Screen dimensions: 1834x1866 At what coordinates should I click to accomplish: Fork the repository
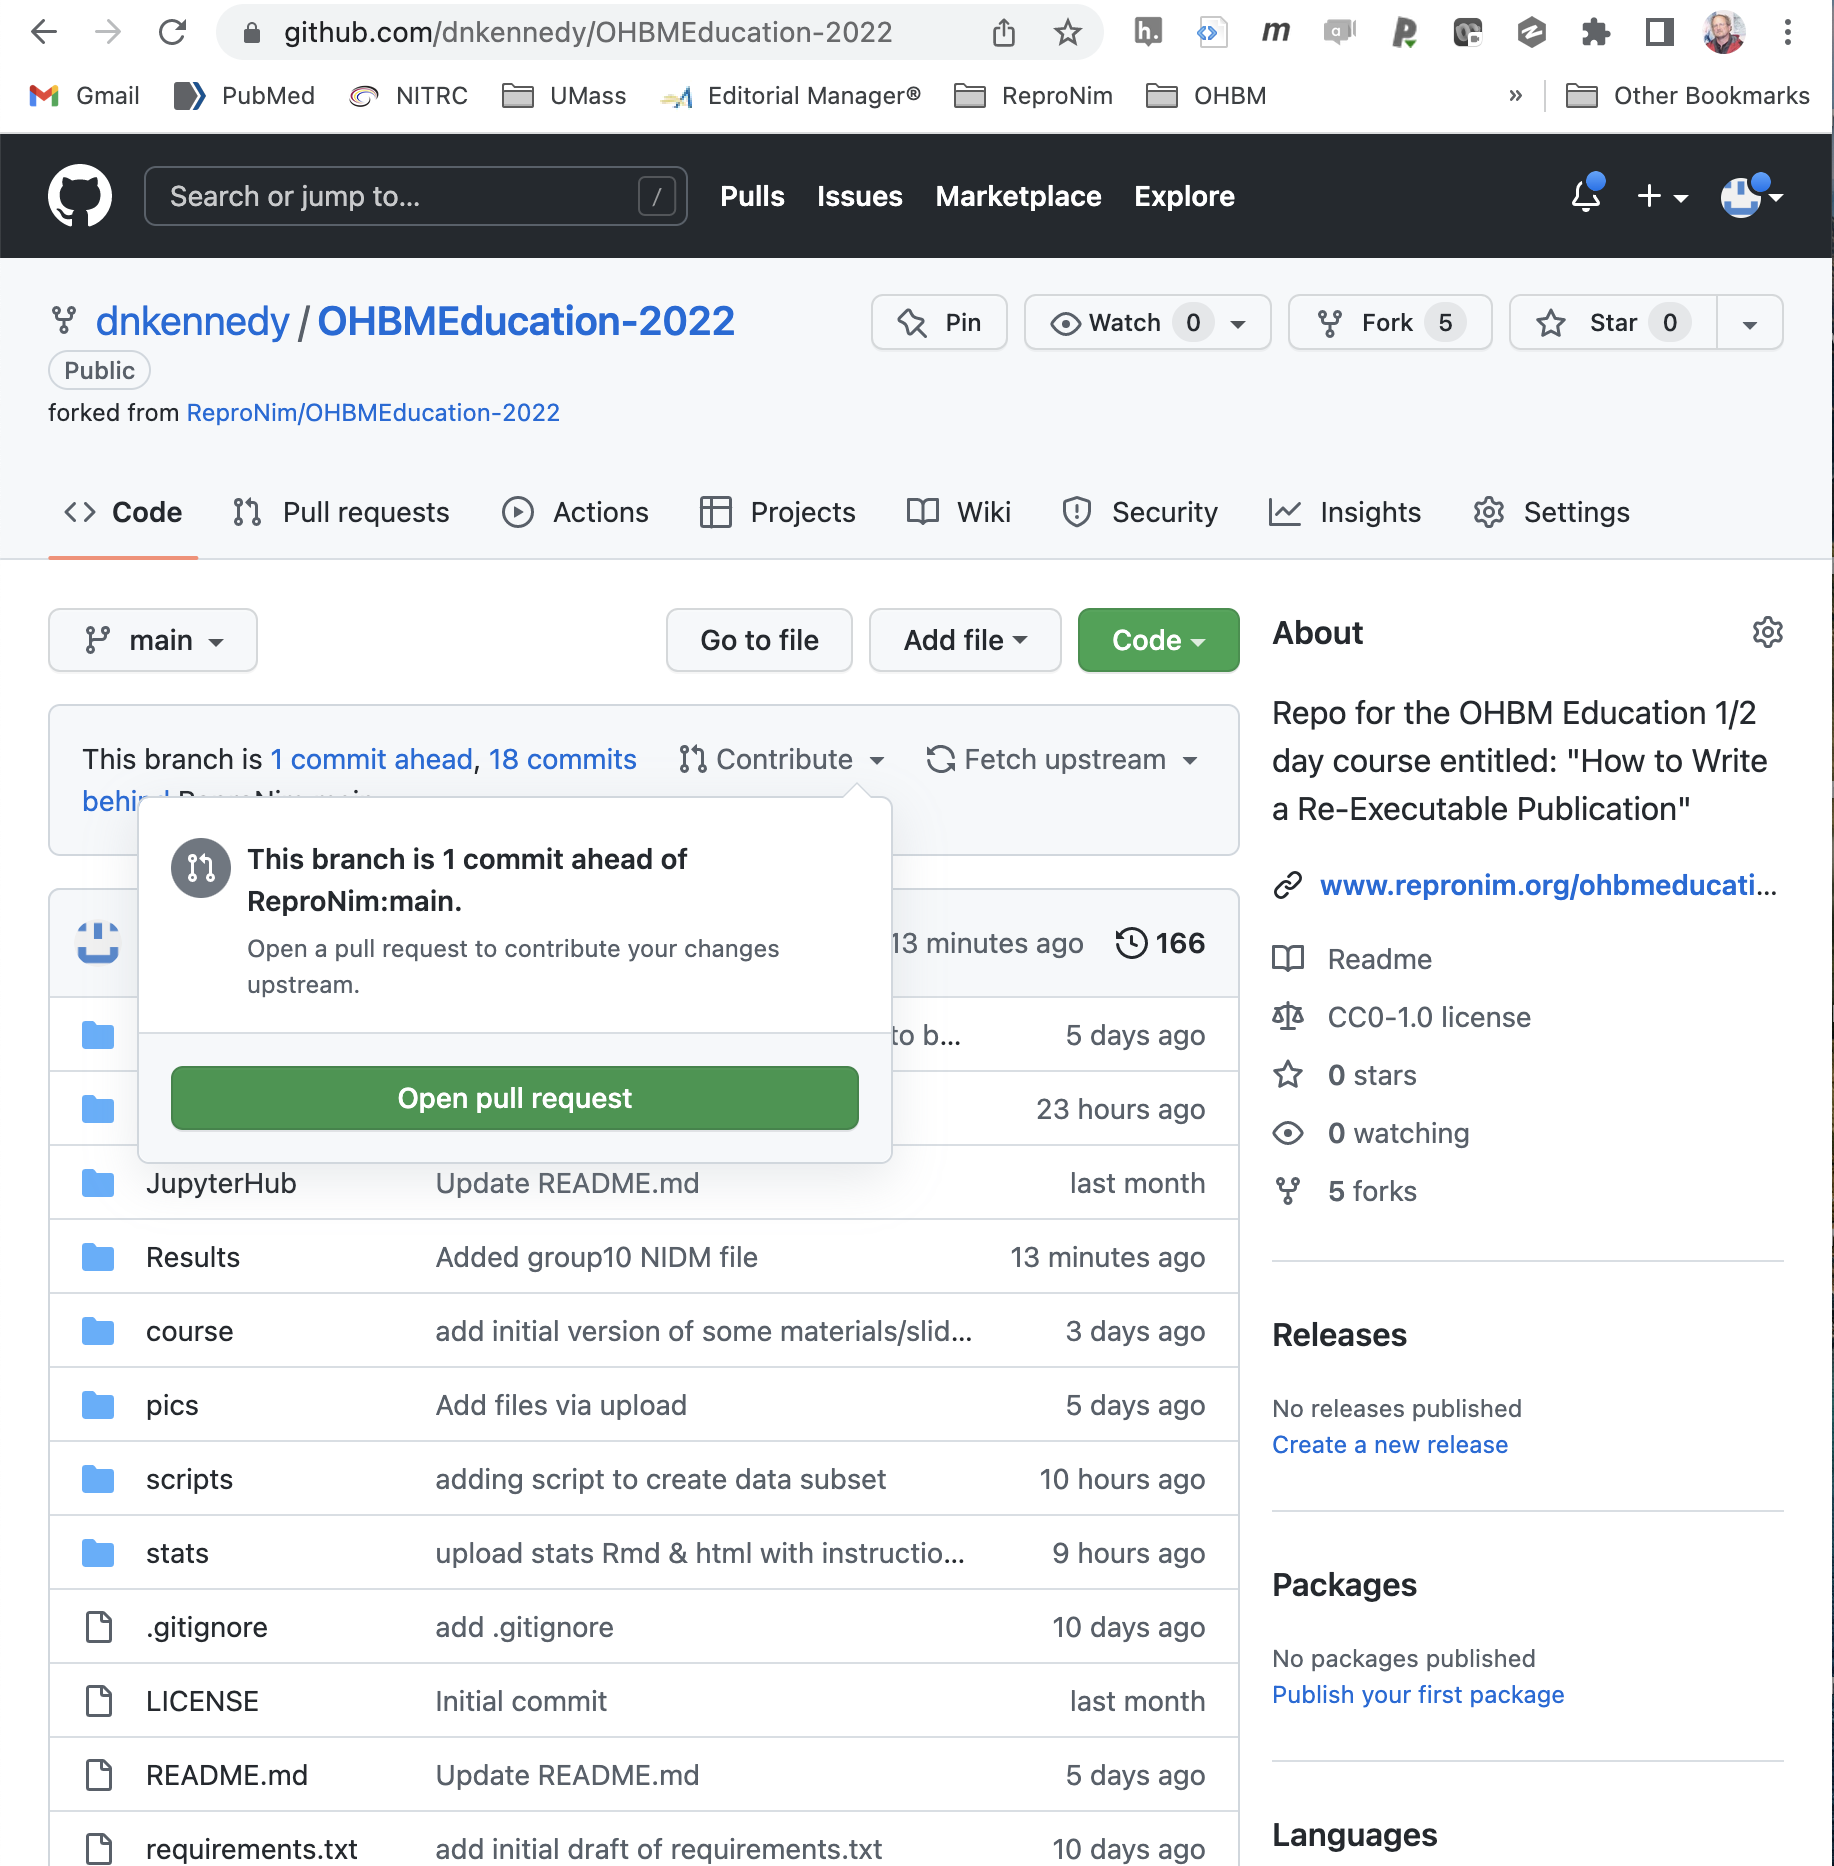(x=1390, y=322)
